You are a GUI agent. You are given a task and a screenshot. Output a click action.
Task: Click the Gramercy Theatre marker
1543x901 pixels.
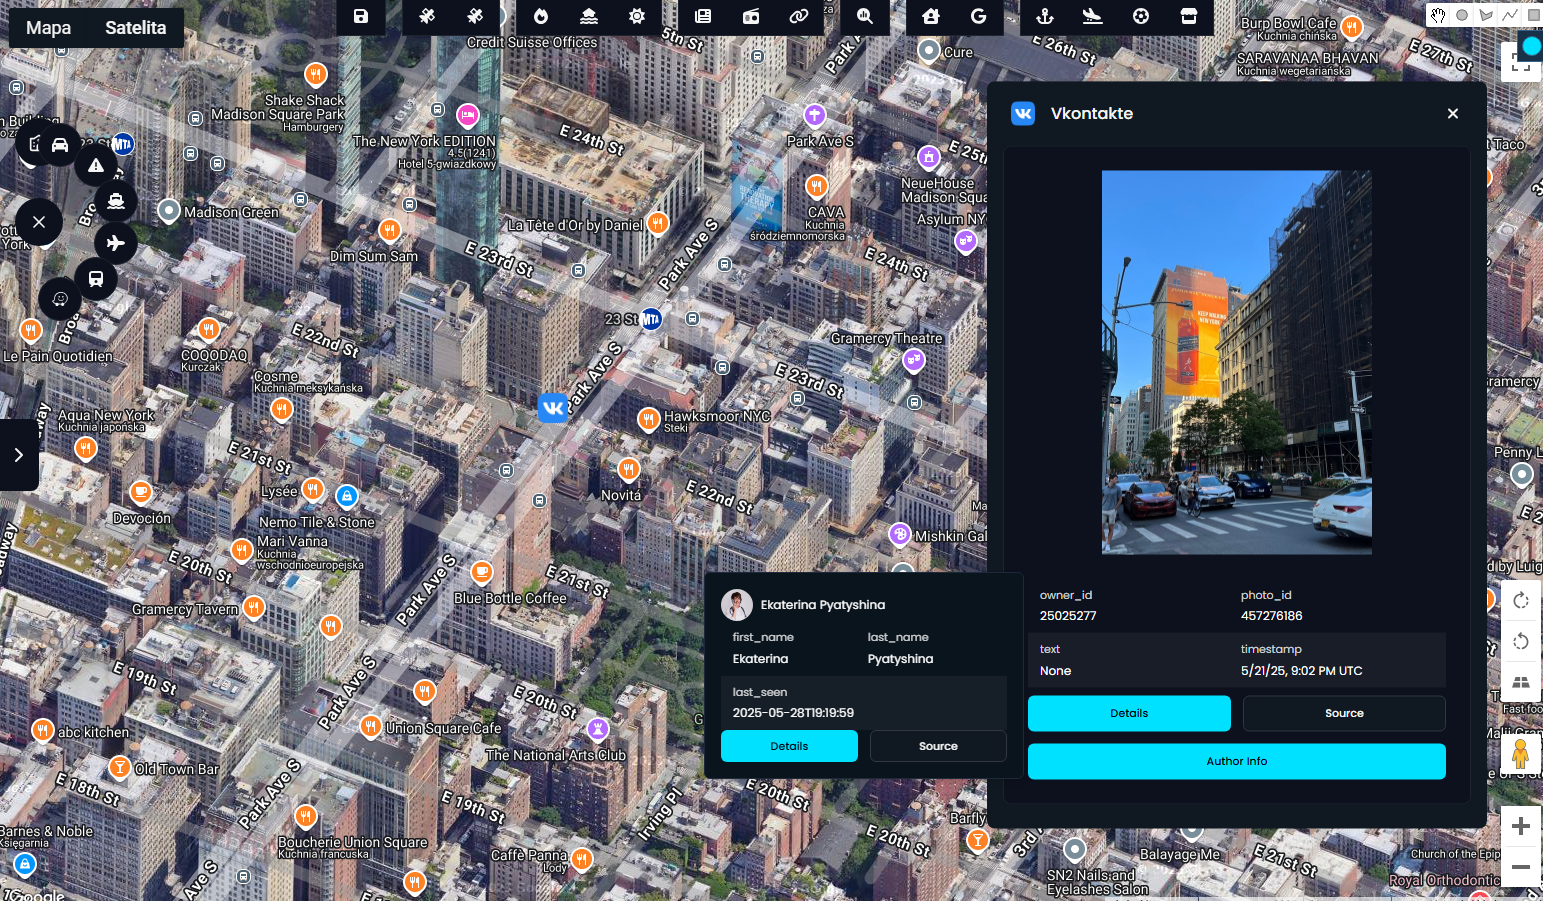point(913,360)
